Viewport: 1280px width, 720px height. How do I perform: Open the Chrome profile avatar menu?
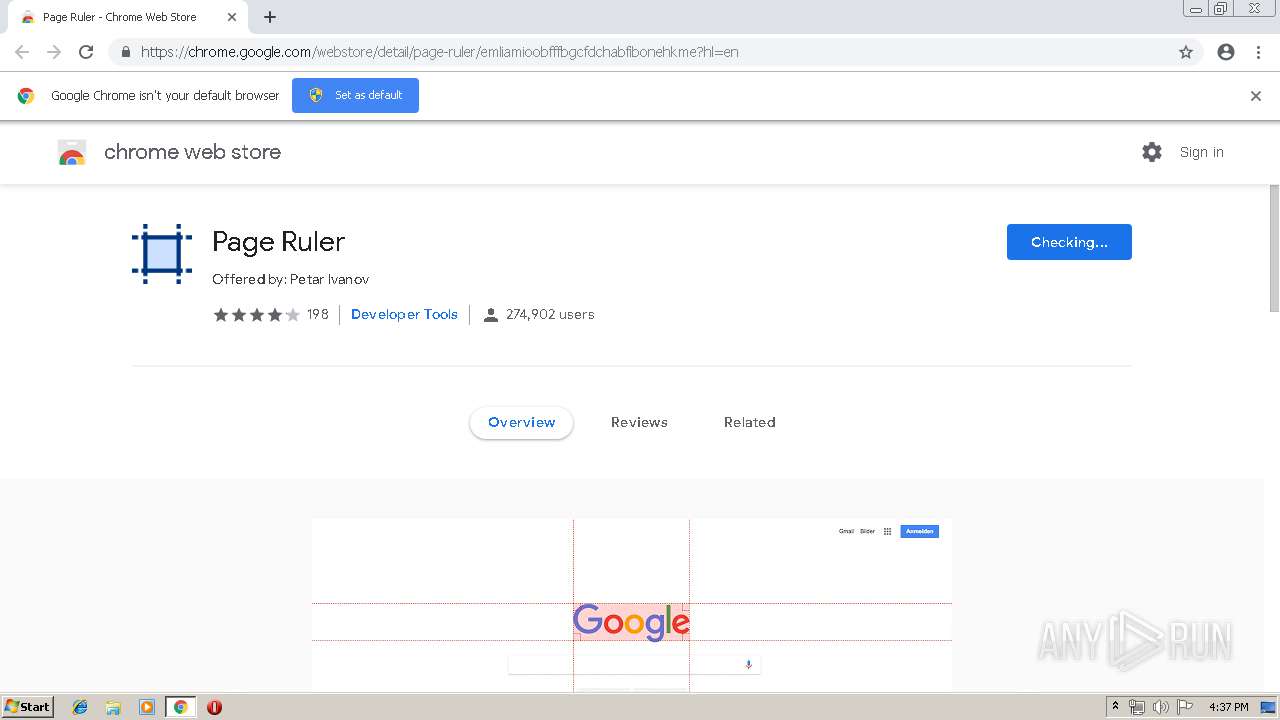point(1226,52)
